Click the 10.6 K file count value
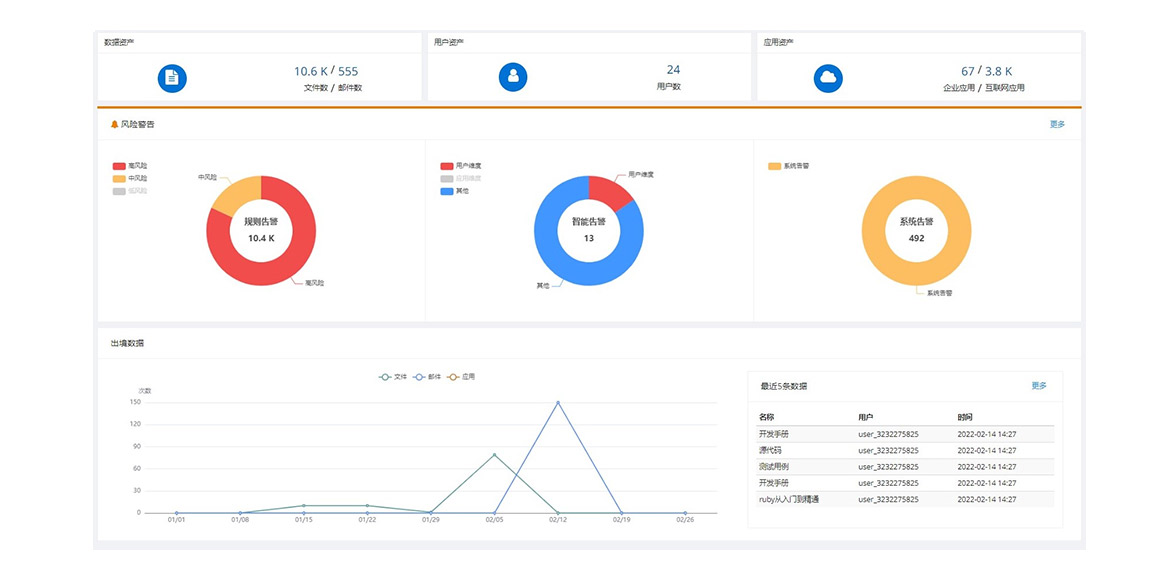1174x586 pixels. (311, 71)
